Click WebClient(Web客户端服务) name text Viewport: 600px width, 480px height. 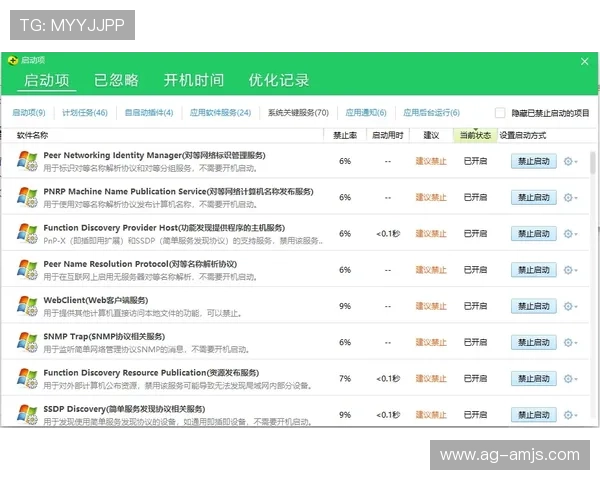coord(96,300)
